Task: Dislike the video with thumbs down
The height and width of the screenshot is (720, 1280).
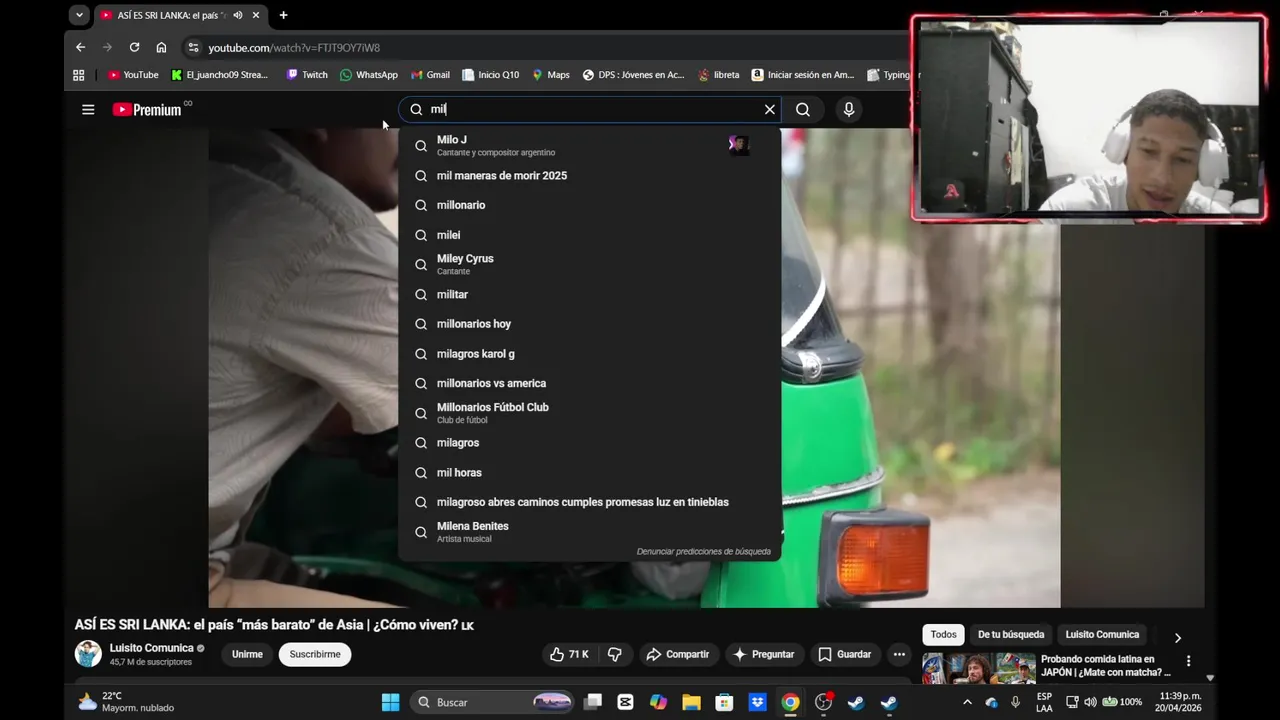Action: click(x=615, y=654)
